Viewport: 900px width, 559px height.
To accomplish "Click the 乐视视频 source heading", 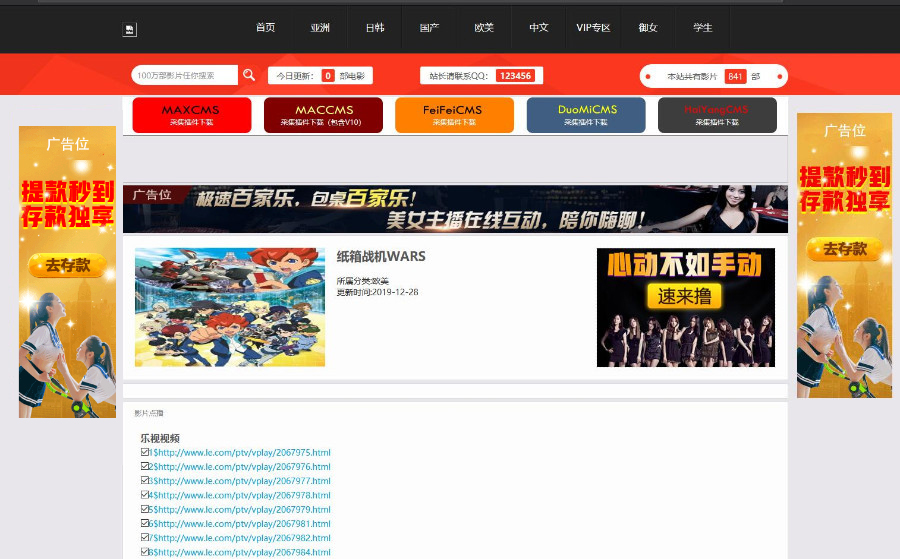I will (x=160, y=438).
